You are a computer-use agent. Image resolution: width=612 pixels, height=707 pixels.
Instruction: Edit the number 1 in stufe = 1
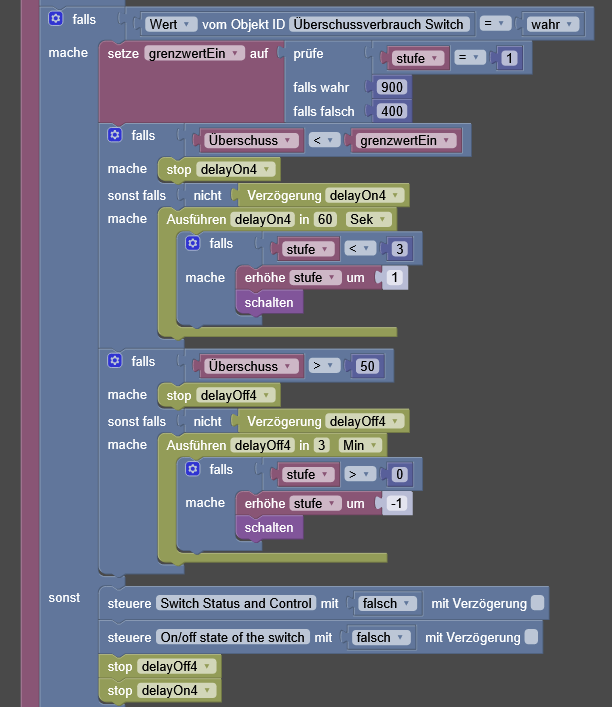click(x=509, y=58)
